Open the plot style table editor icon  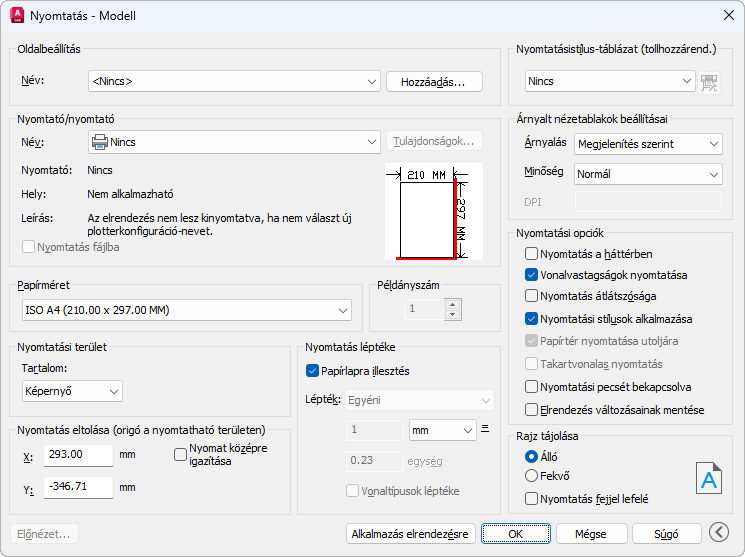(709, 82)
